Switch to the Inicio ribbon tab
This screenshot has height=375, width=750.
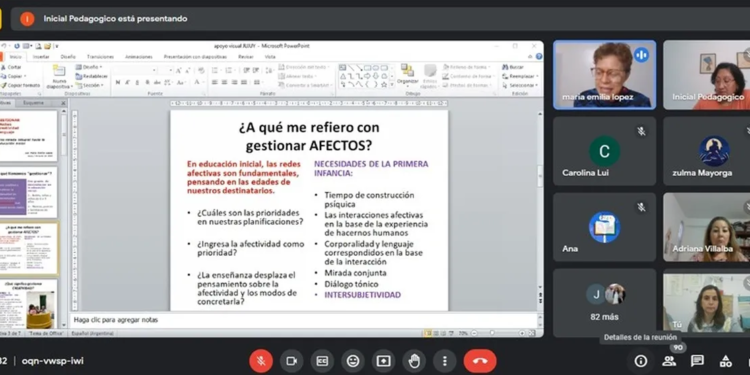[x=16, y=57]
